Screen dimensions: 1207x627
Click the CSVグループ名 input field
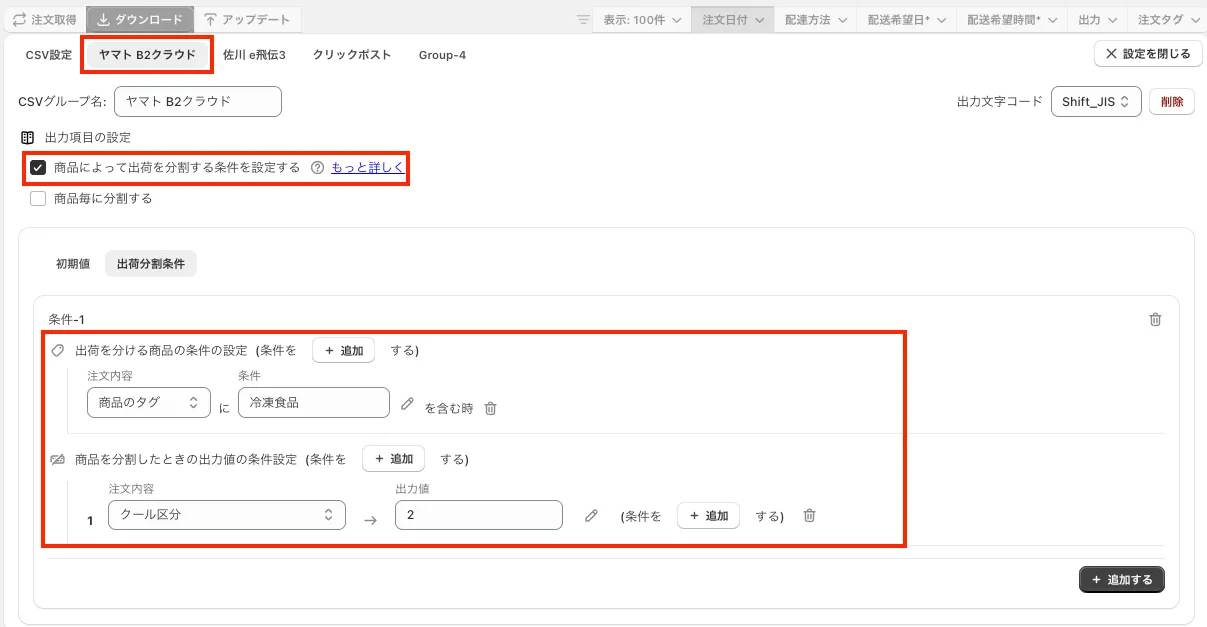pos(198,101)
